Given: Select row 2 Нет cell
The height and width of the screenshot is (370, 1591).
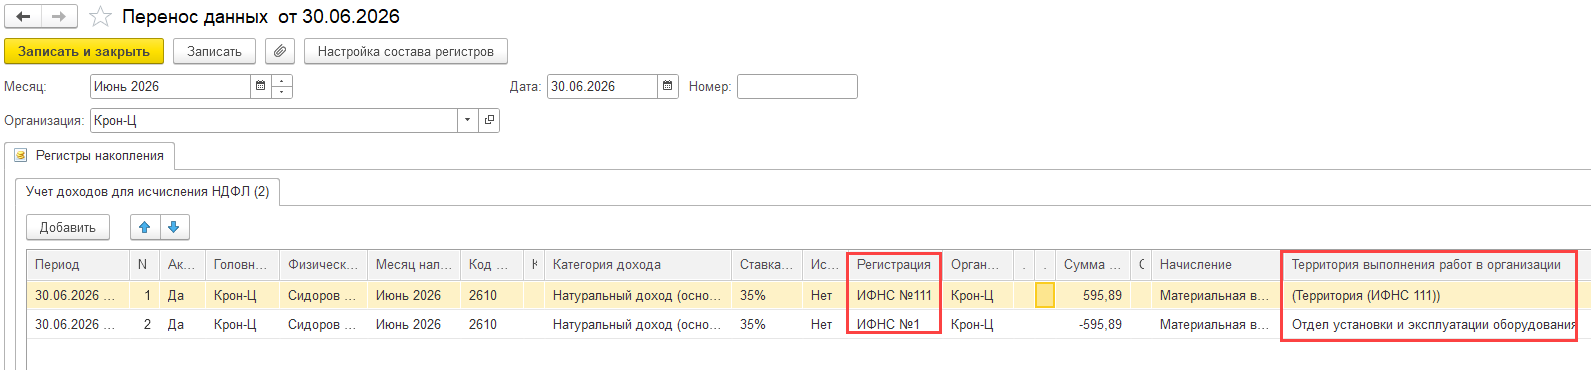Looking at the screenshot, I should [824, 324].
